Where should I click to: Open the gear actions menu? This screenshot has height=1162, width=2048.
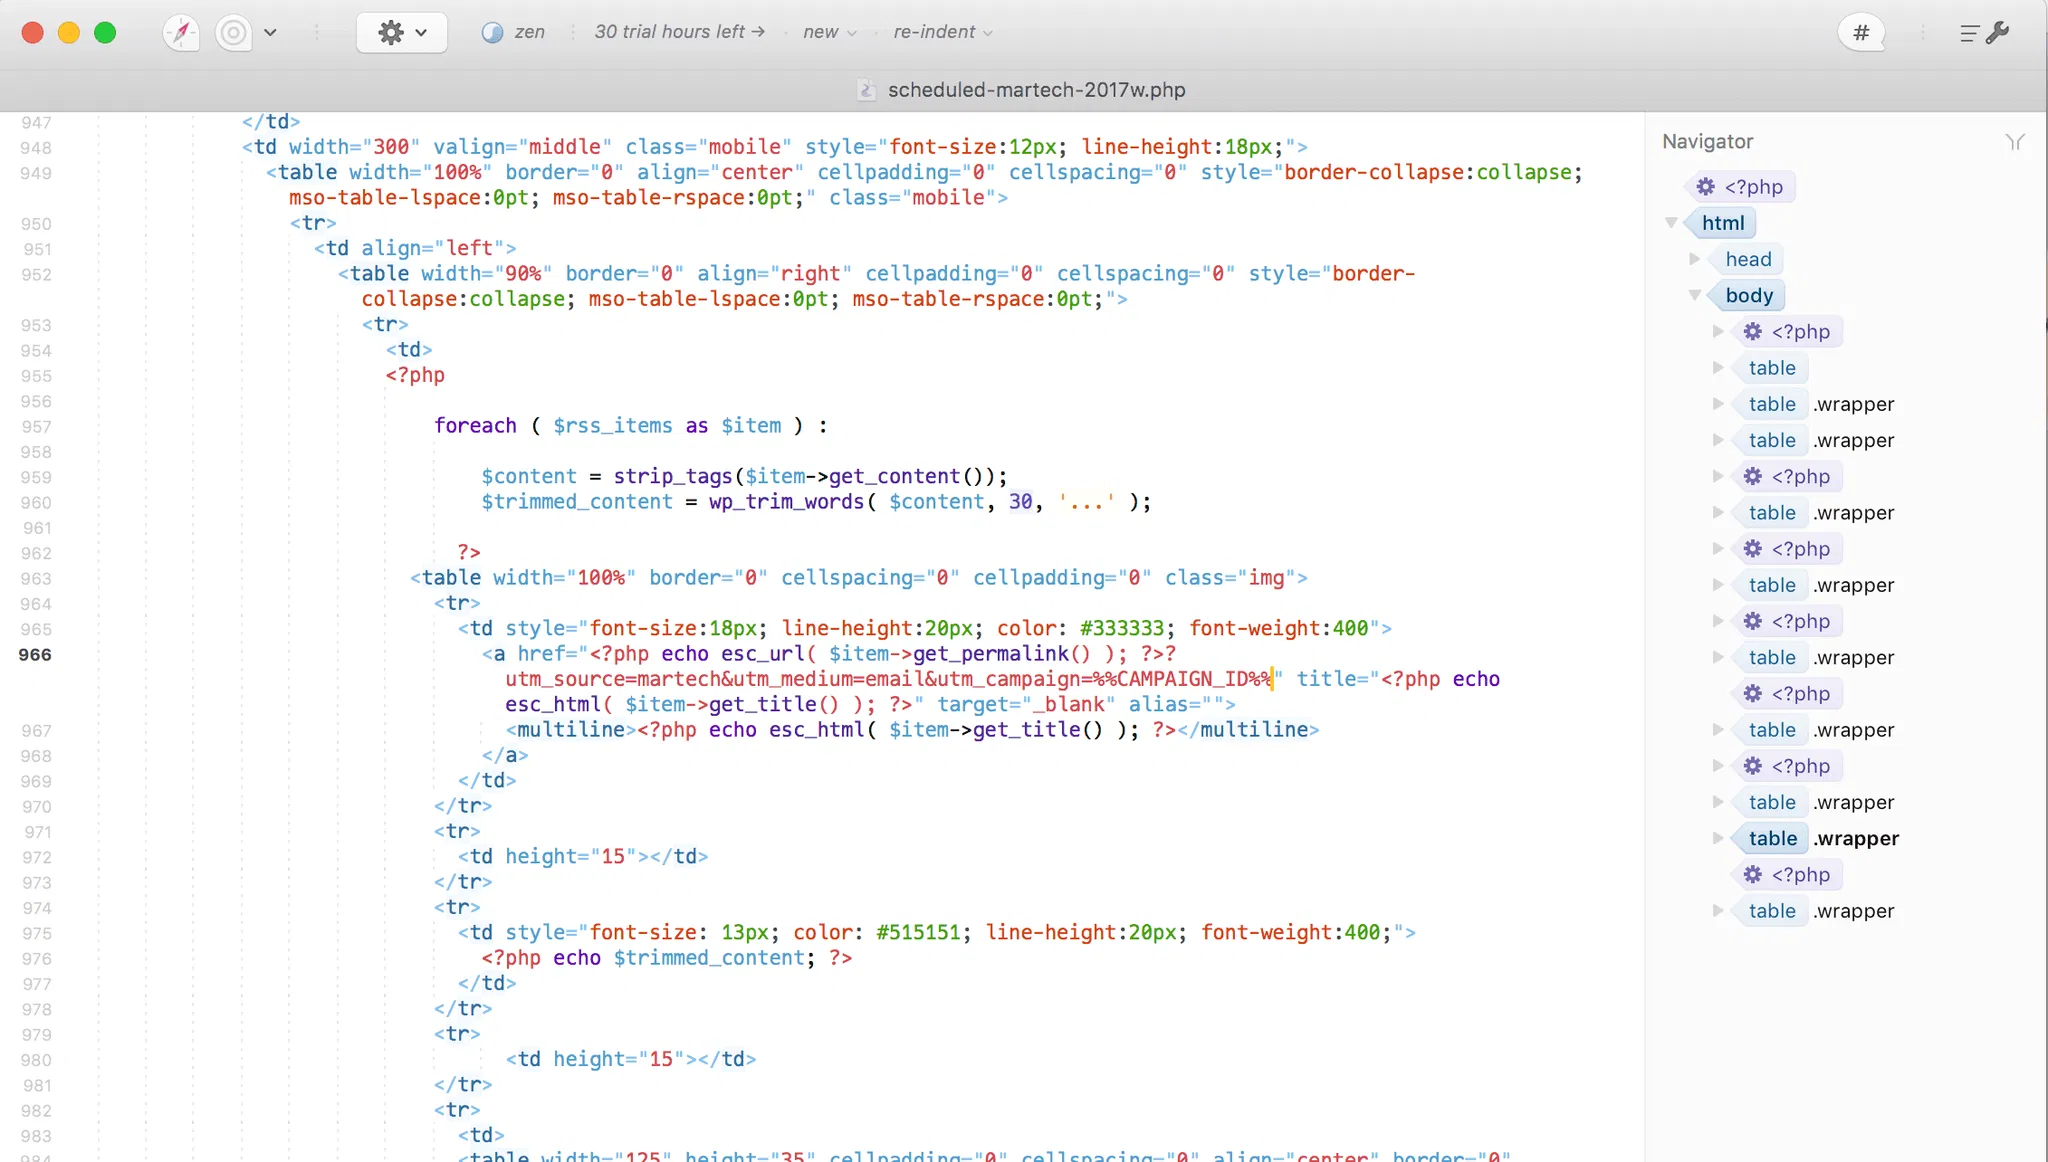click(x=401, y=33)
